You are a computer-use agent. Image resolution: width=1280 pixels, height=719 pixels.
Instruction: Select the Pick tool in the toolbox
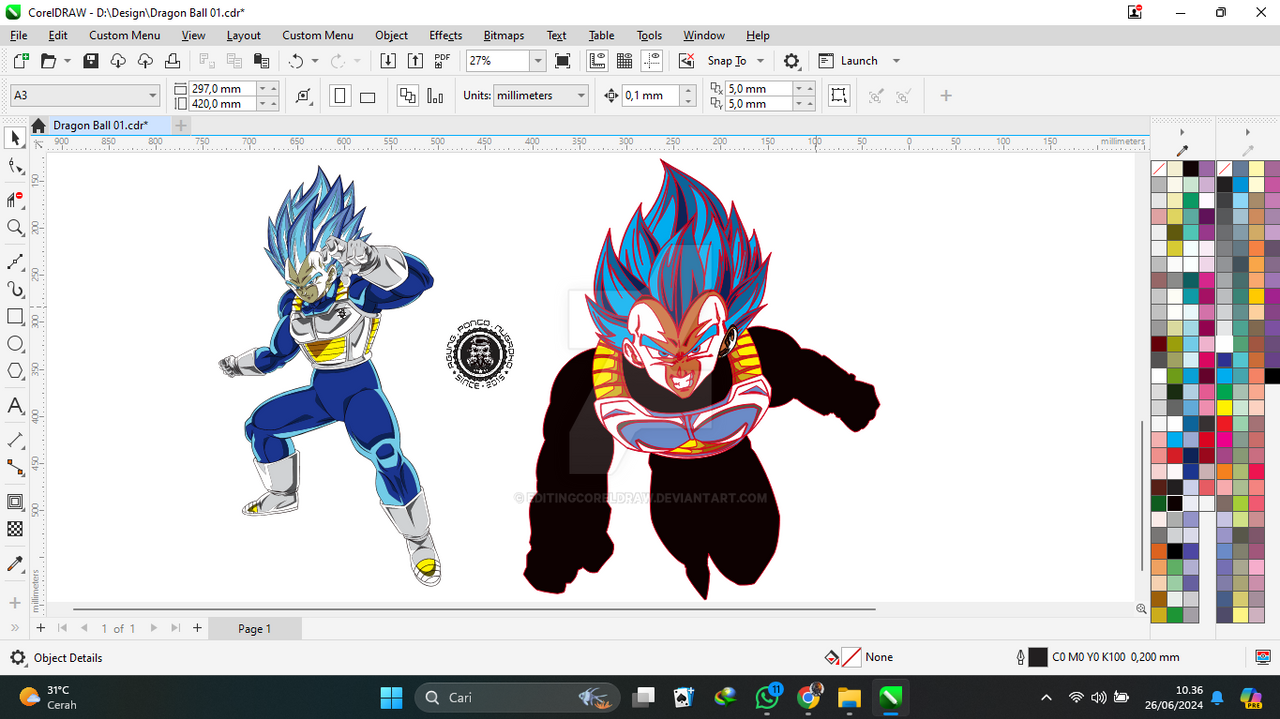(x=15, y=138)
